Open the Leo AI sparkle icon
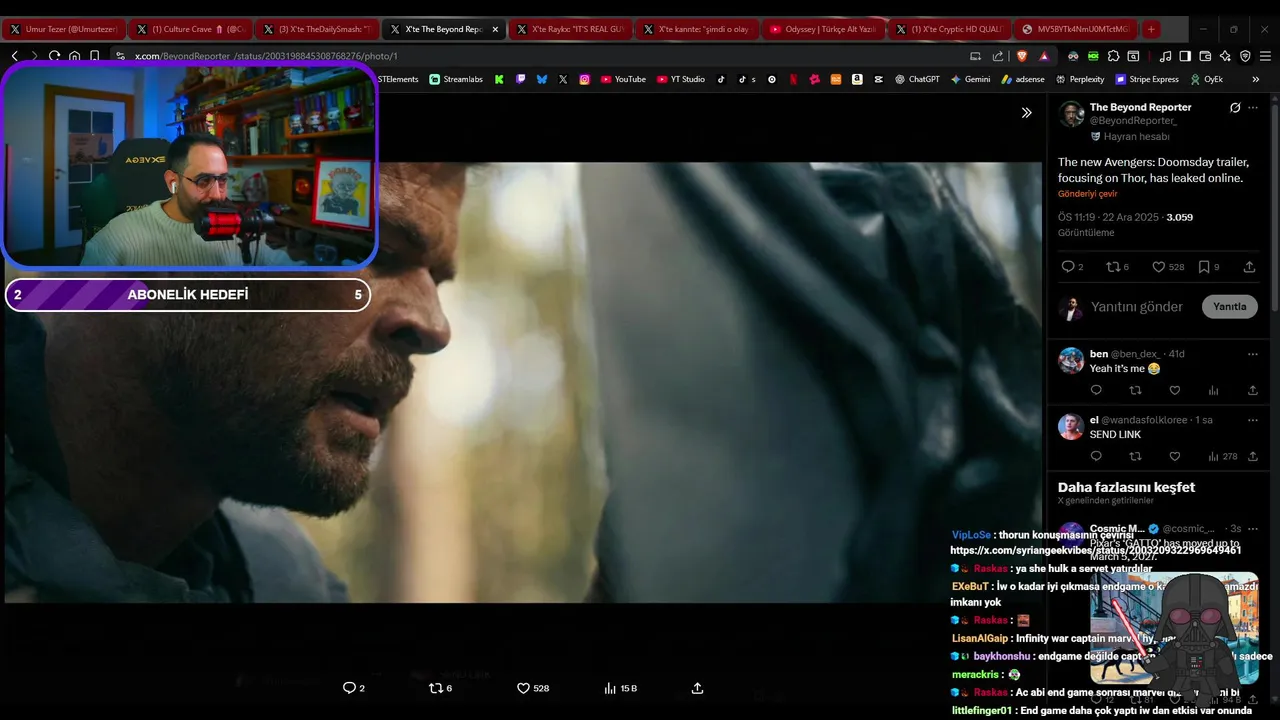 (x=1225, y=56)
